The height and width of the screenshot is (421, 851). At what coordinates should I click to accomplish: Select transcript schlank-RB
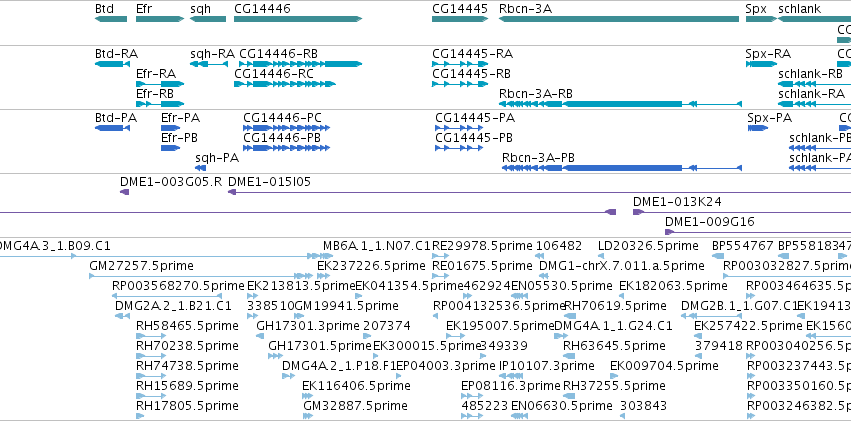(814, 84)
